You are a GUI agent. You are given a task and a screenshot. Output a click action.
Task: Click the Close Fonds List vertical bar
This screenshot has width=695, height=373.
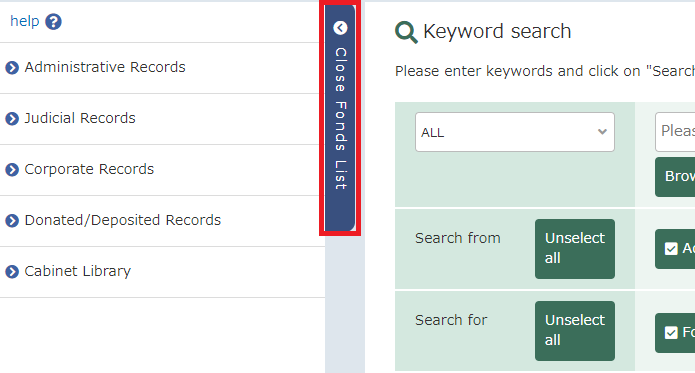[x=340, y=118]
